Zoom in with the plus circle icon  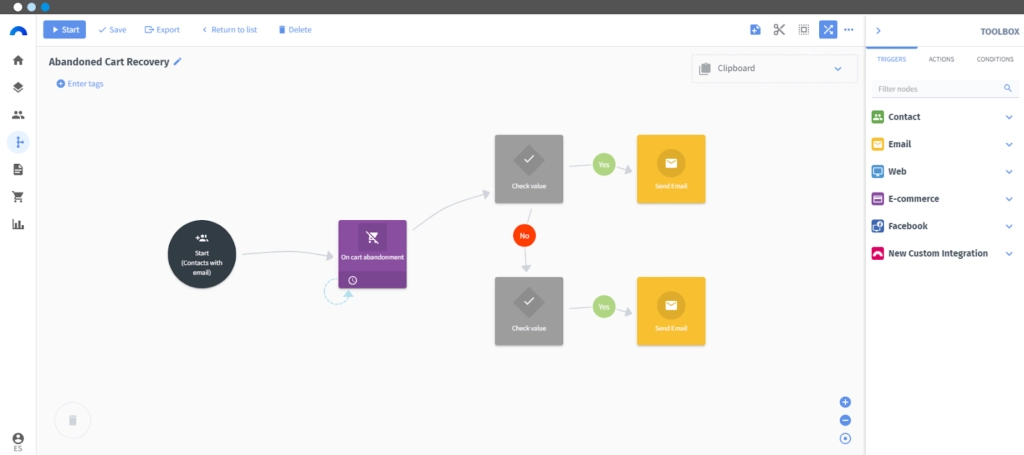845,402
